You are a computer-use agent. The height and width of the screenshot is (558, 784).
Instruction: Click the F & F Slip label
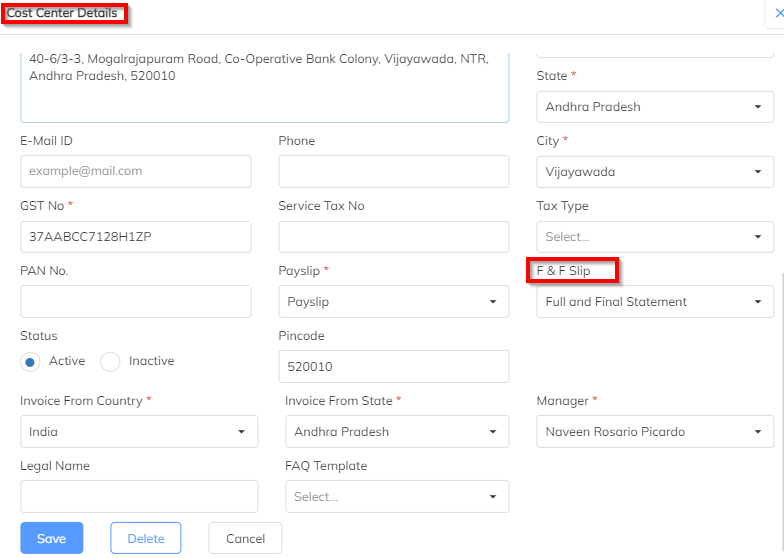563,270
